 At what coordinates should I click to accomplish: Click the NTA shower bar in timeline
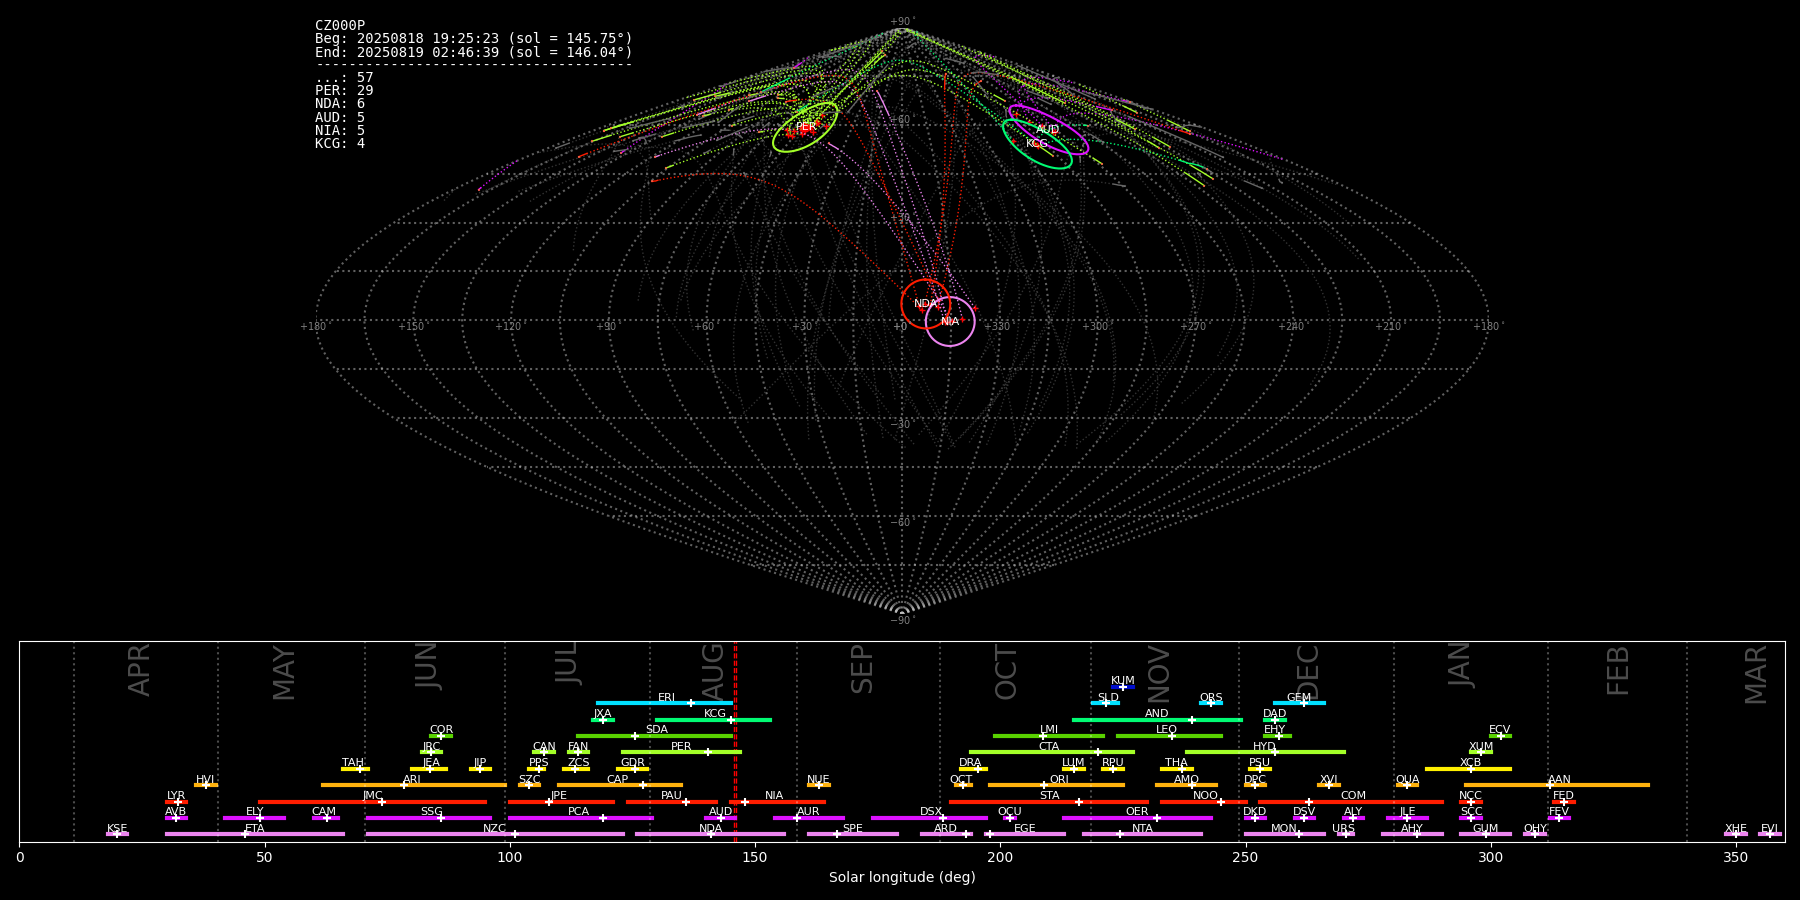pyautogui.click(x=1142, y=834)
